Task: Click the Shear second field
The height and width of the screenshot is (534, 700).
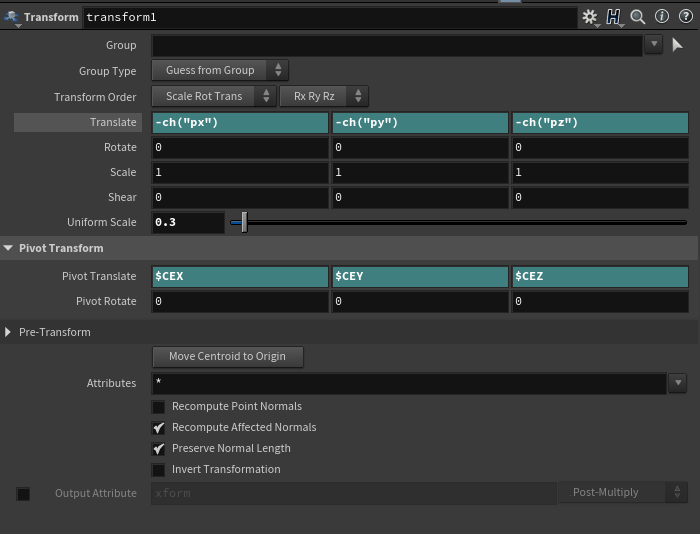Action: [x=420, y=198]
